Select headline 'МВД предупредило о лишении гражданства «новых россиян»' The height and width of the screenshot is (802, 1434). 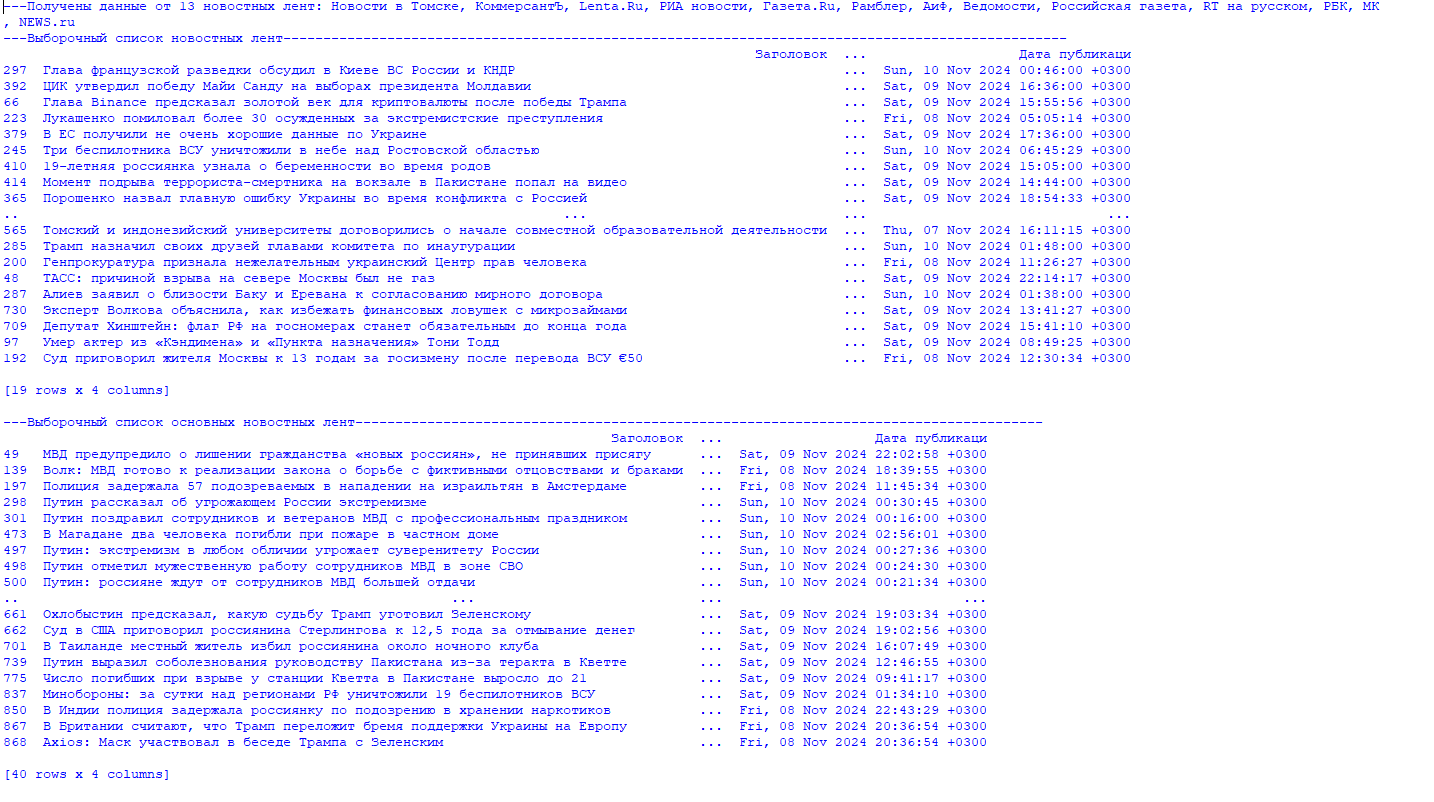click(347, 454)
